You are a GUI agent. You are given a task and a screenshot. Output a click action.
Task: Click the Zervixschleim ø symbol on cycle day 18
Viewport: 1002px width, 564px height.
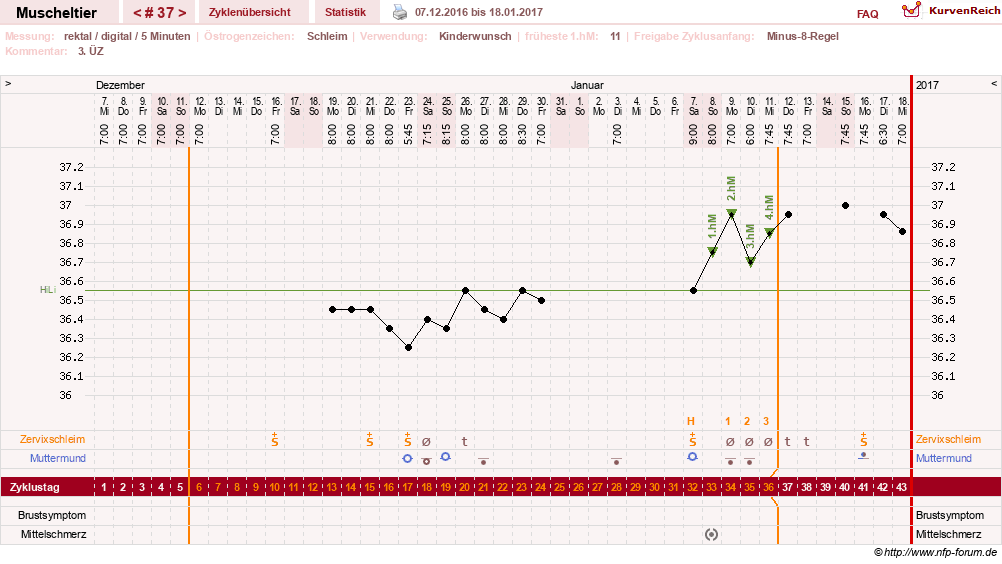pyautogui.click(x=426, y=442)
